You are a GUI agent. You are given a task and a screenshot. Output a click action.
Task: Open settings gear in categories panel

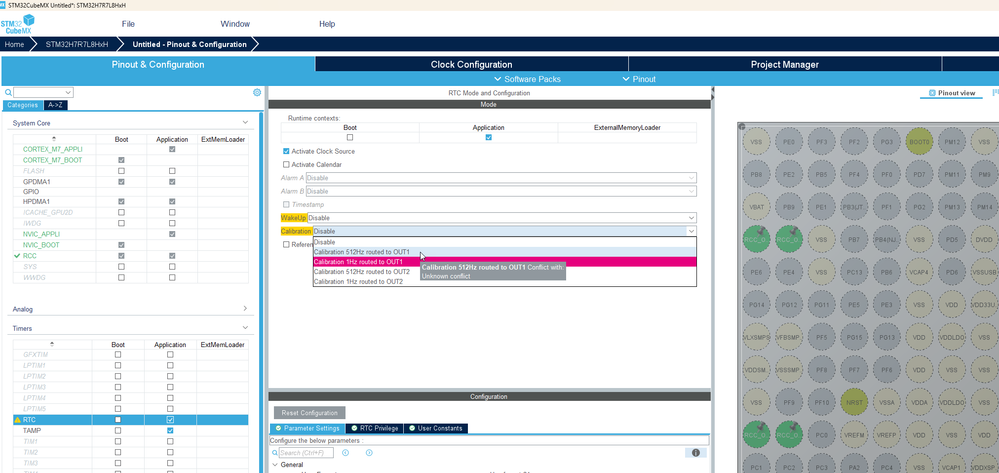[x=257, y=92]
